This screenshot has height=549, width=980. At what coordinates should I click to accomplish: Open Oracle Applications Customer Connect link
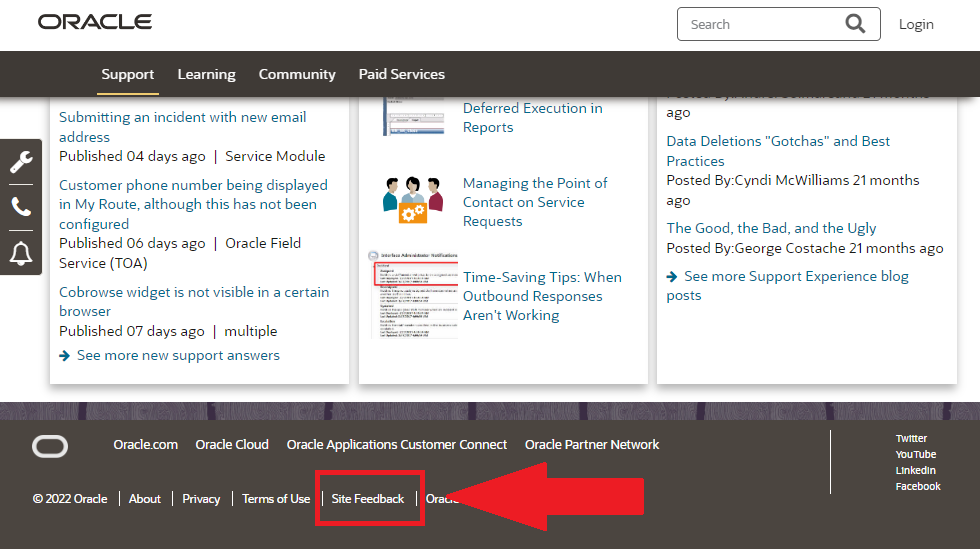(397, 445)
